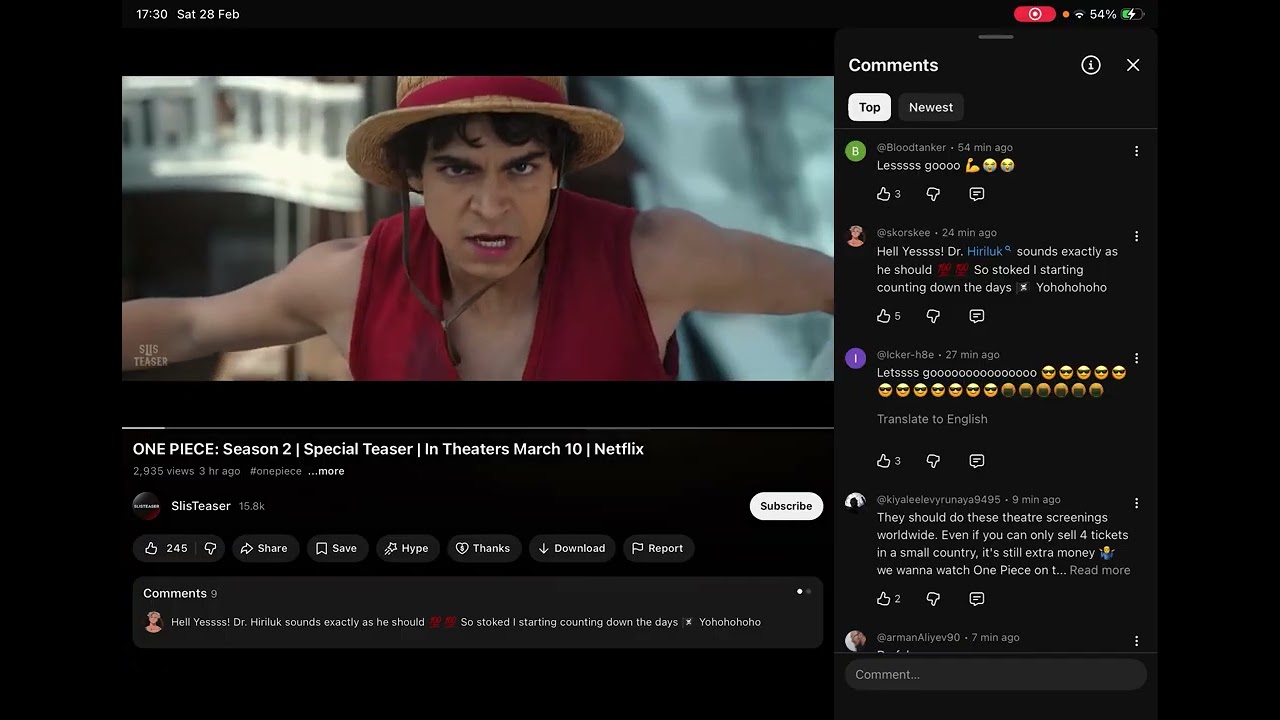
Task: Reply to @Bloodtanker's comment
Action: click(977, 194)
